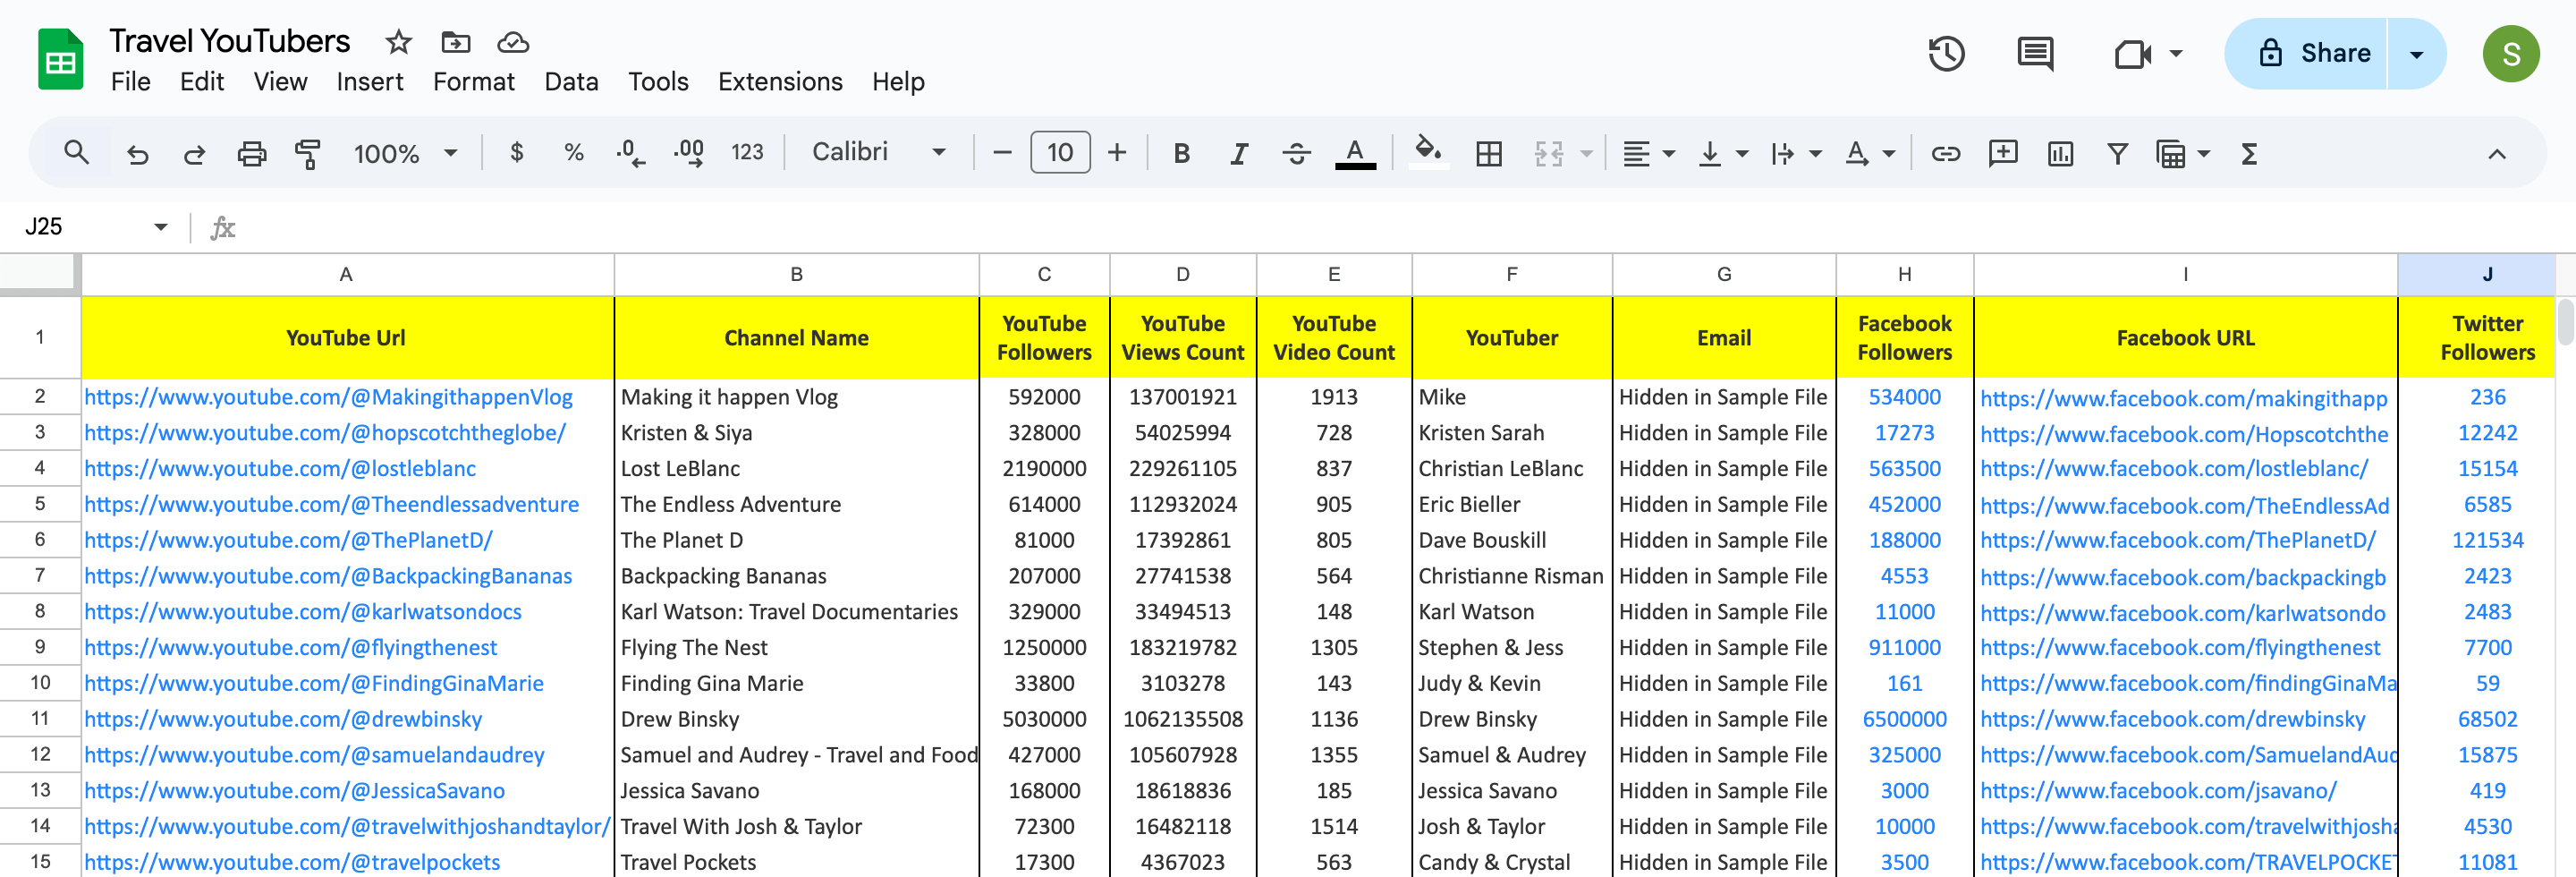This screenshot has height=877, width=2576.
Task: Open the filter views dropdown
Action: [x=2204, y=154]
